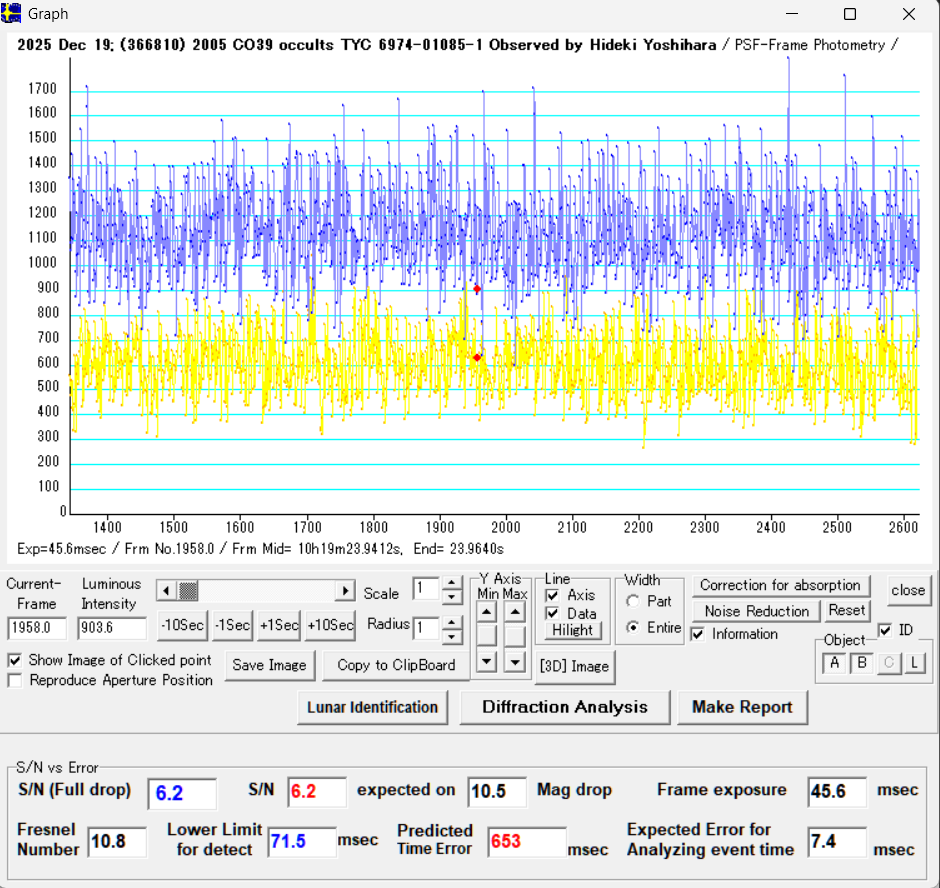The height and width of the screenshot is (888, 940).
Task: Decrease the Radius spinner value
Action: click(x=452, y=636)
